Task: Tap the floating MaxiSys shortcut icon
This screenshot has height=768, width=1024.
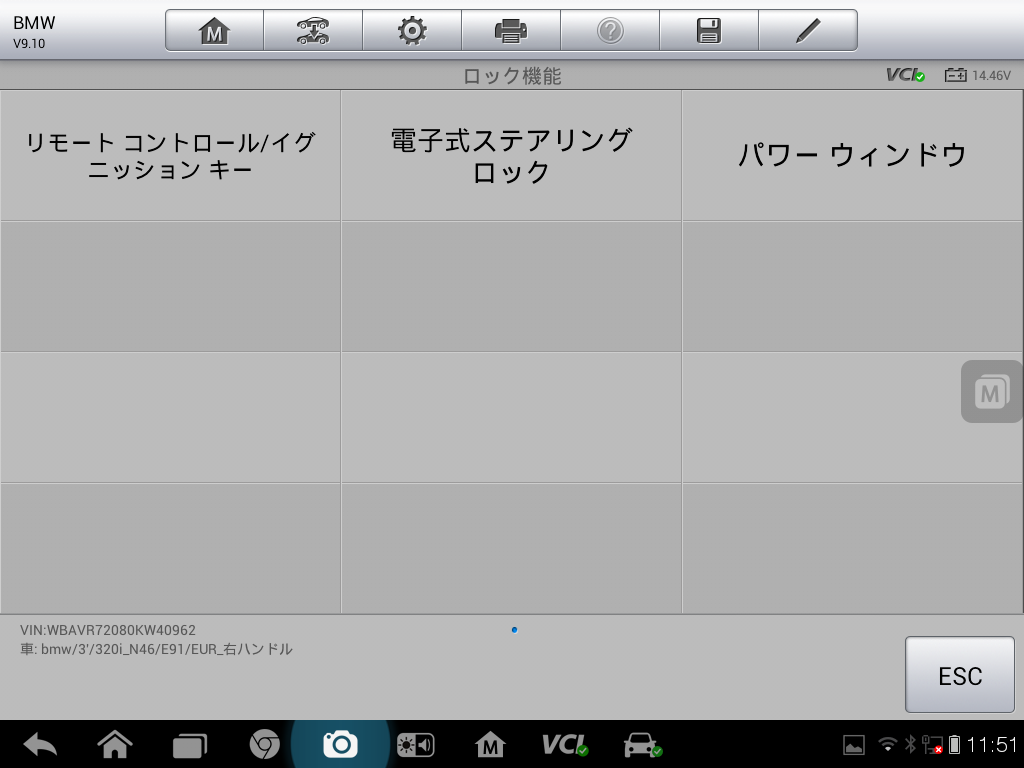Action: 989,391
